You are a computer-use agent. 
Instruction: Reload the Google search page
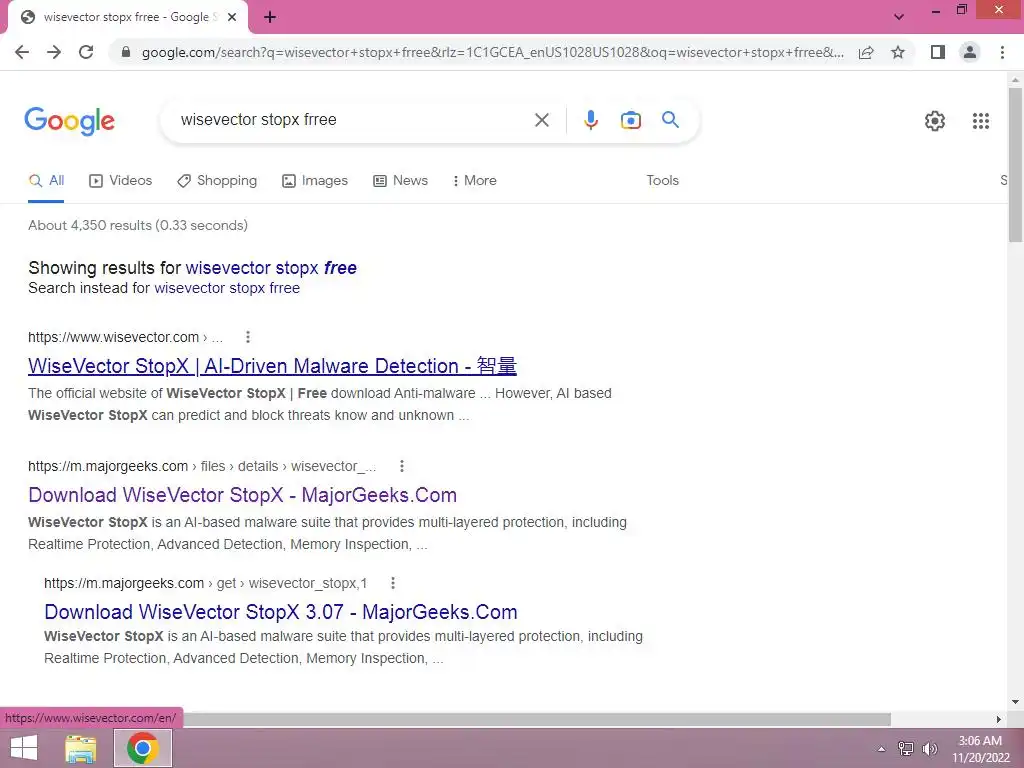(x=86, y=52)
